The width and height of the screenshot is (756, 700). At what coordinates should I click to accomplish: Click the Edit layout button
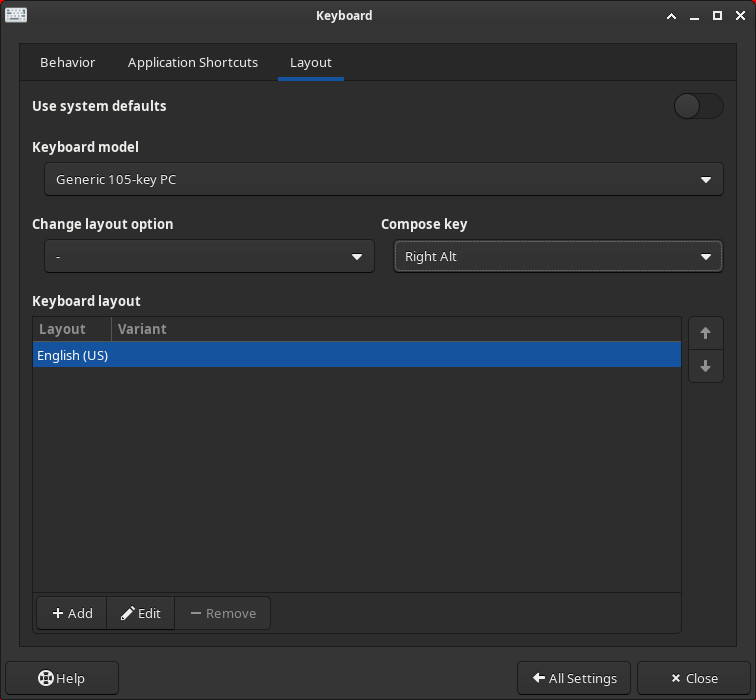(x=141, y=613)
